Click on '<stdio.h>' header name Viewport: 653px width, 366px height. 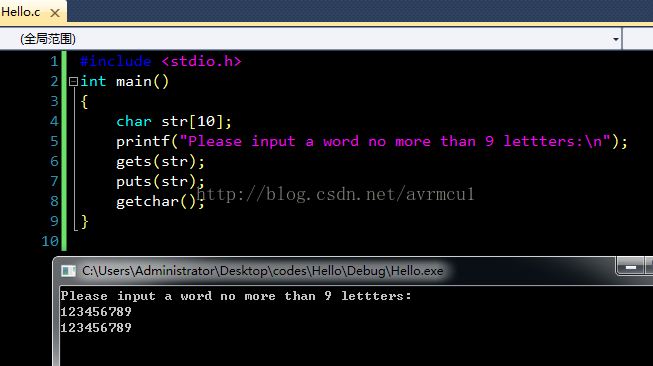(201, 62)
